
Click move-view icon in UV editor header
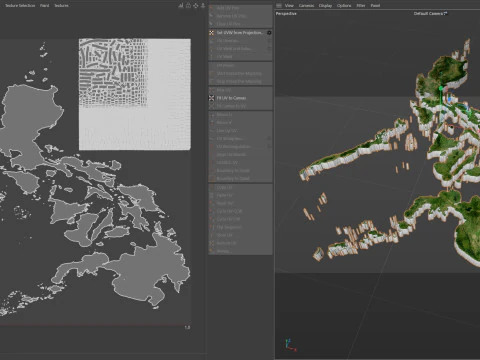tap(196, 5)
